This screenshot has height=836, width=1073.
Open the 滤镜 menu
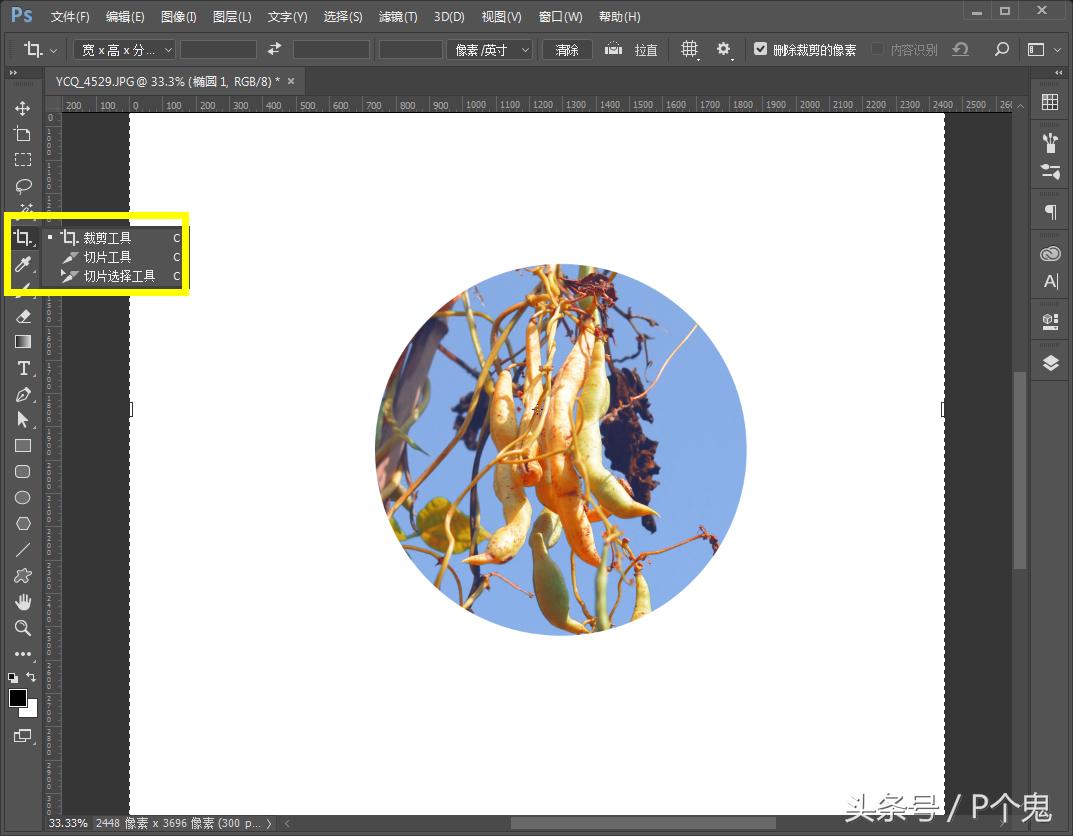pos(396,16)
